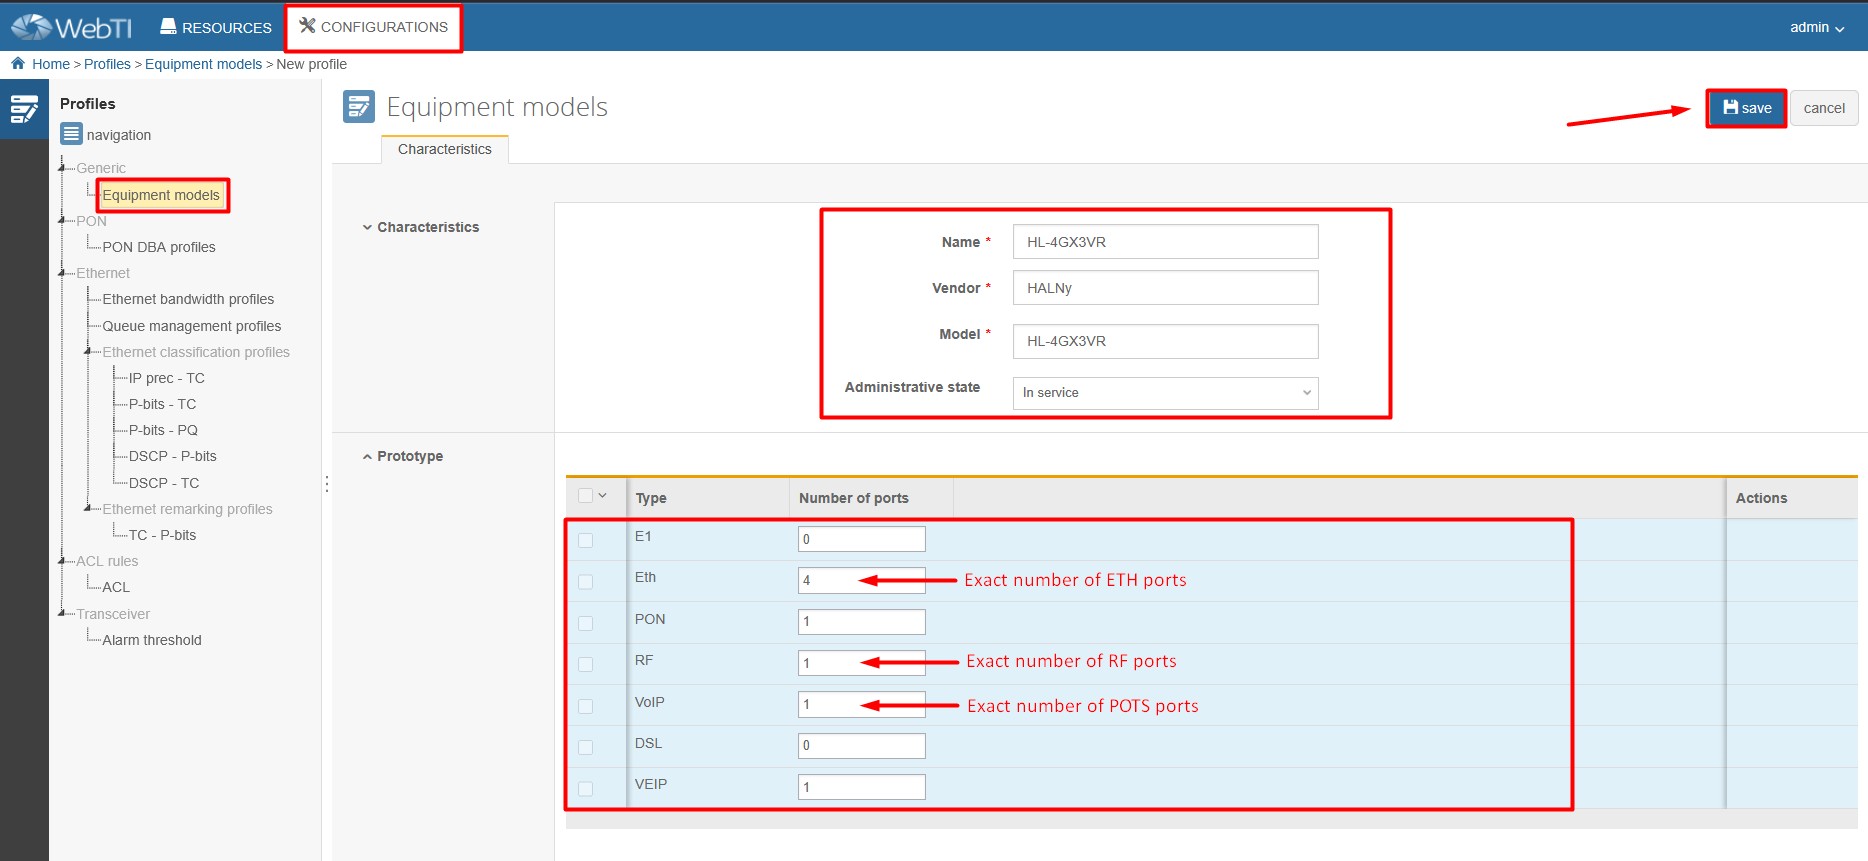Select PON DBA profiles in tree

coord(159,247)
